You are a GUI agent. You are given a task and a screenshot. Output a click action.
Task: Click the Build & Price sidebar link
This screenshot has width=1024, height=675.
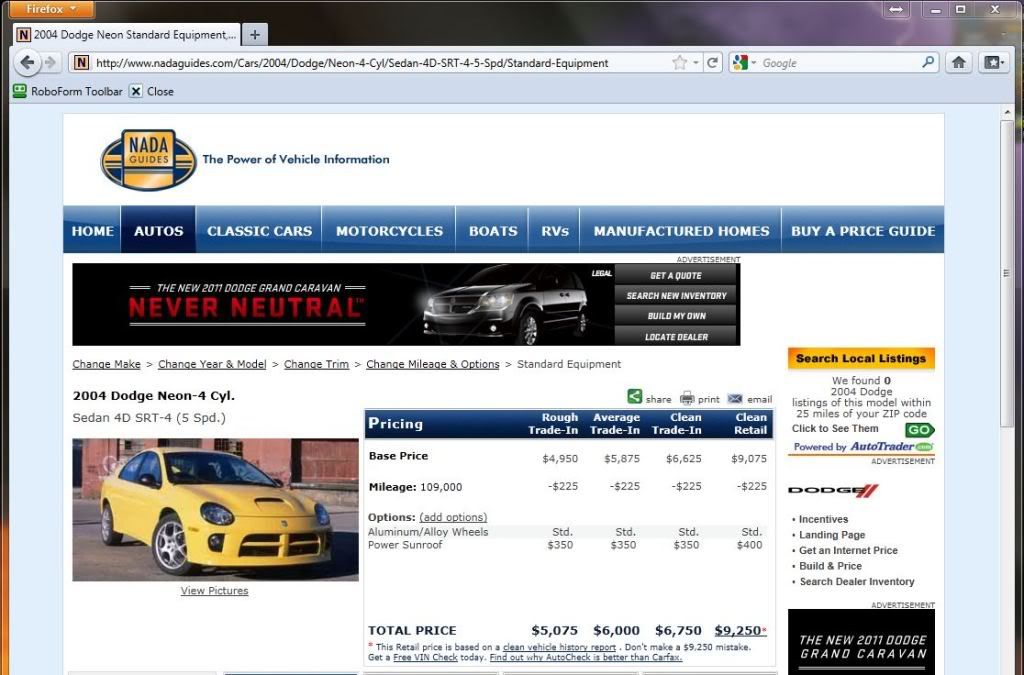pos(830,566)
